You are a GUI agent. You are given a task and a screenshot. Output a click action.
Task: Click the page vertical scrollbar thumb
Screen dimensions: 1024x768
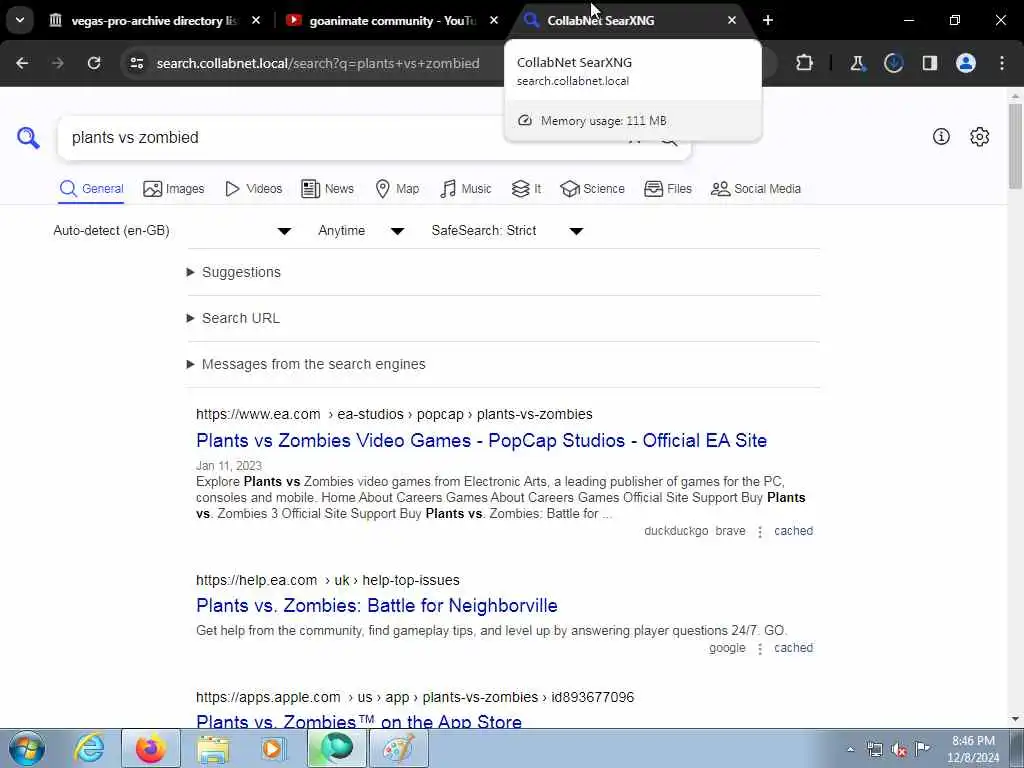(1016, 147)
